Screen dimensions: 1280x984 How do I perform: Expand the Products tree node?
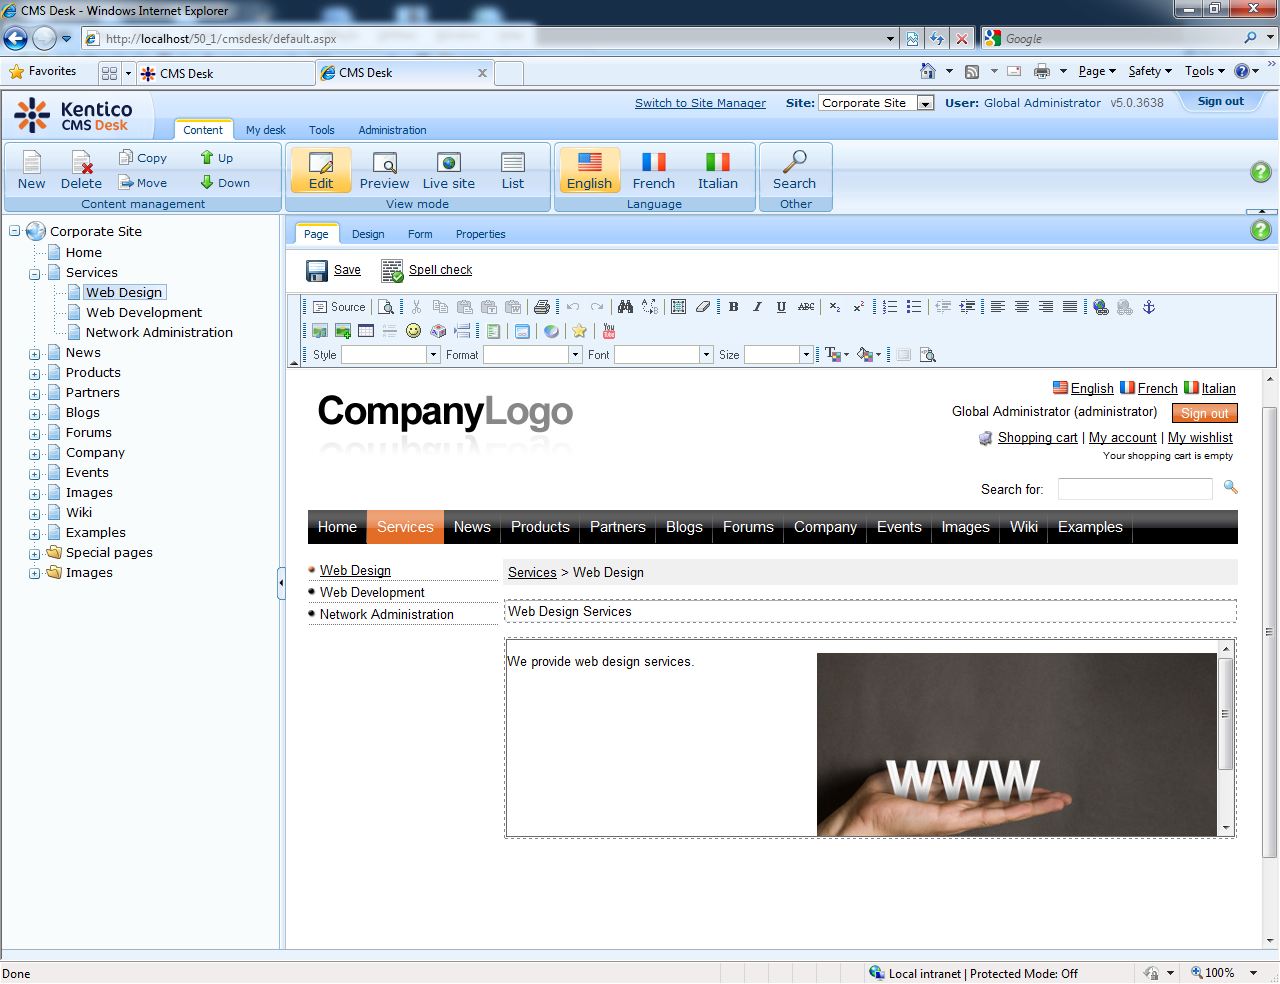(x=35, y=373)
